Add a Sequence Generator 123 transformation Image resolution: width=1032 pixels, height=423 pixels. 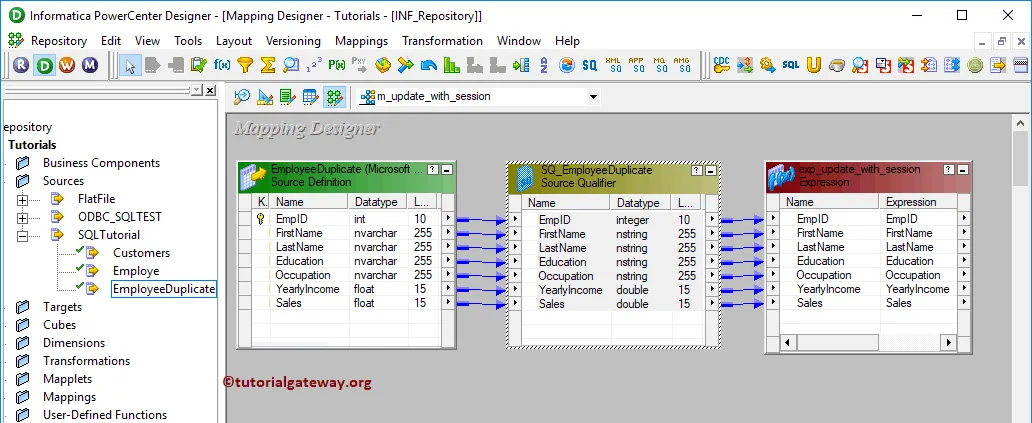coord(314,65)
